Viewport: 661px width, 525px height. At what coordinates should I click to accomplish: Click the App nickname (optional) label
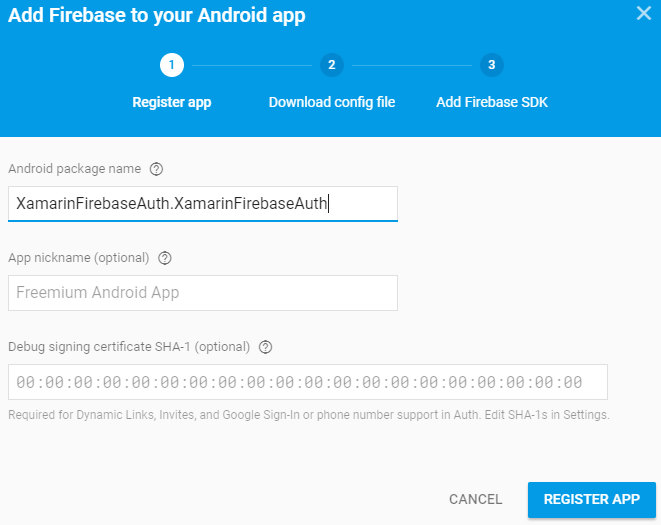click(78, 258)
